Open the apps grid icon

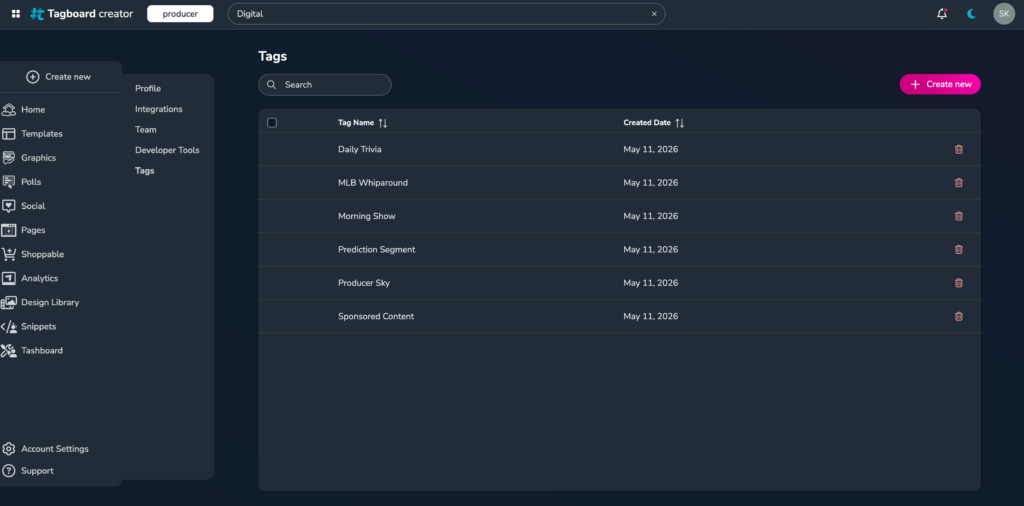pos(16,14)
